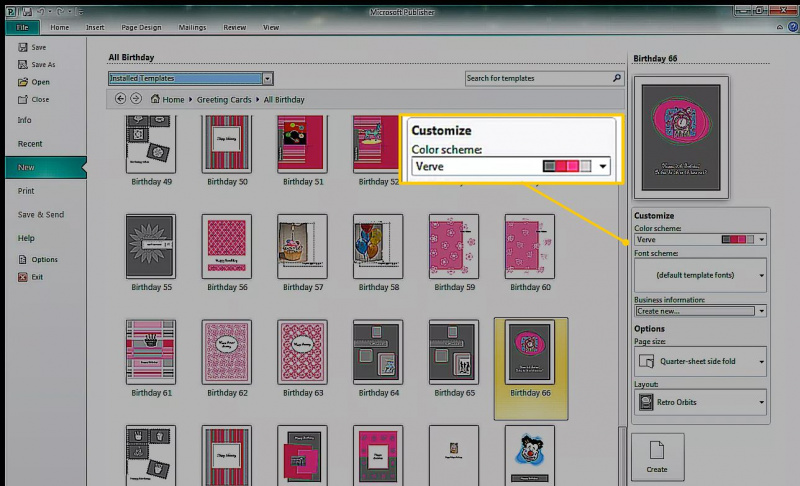
Task: Expand the Business information Create new dropdown
Action: click(x=761, y=311)
